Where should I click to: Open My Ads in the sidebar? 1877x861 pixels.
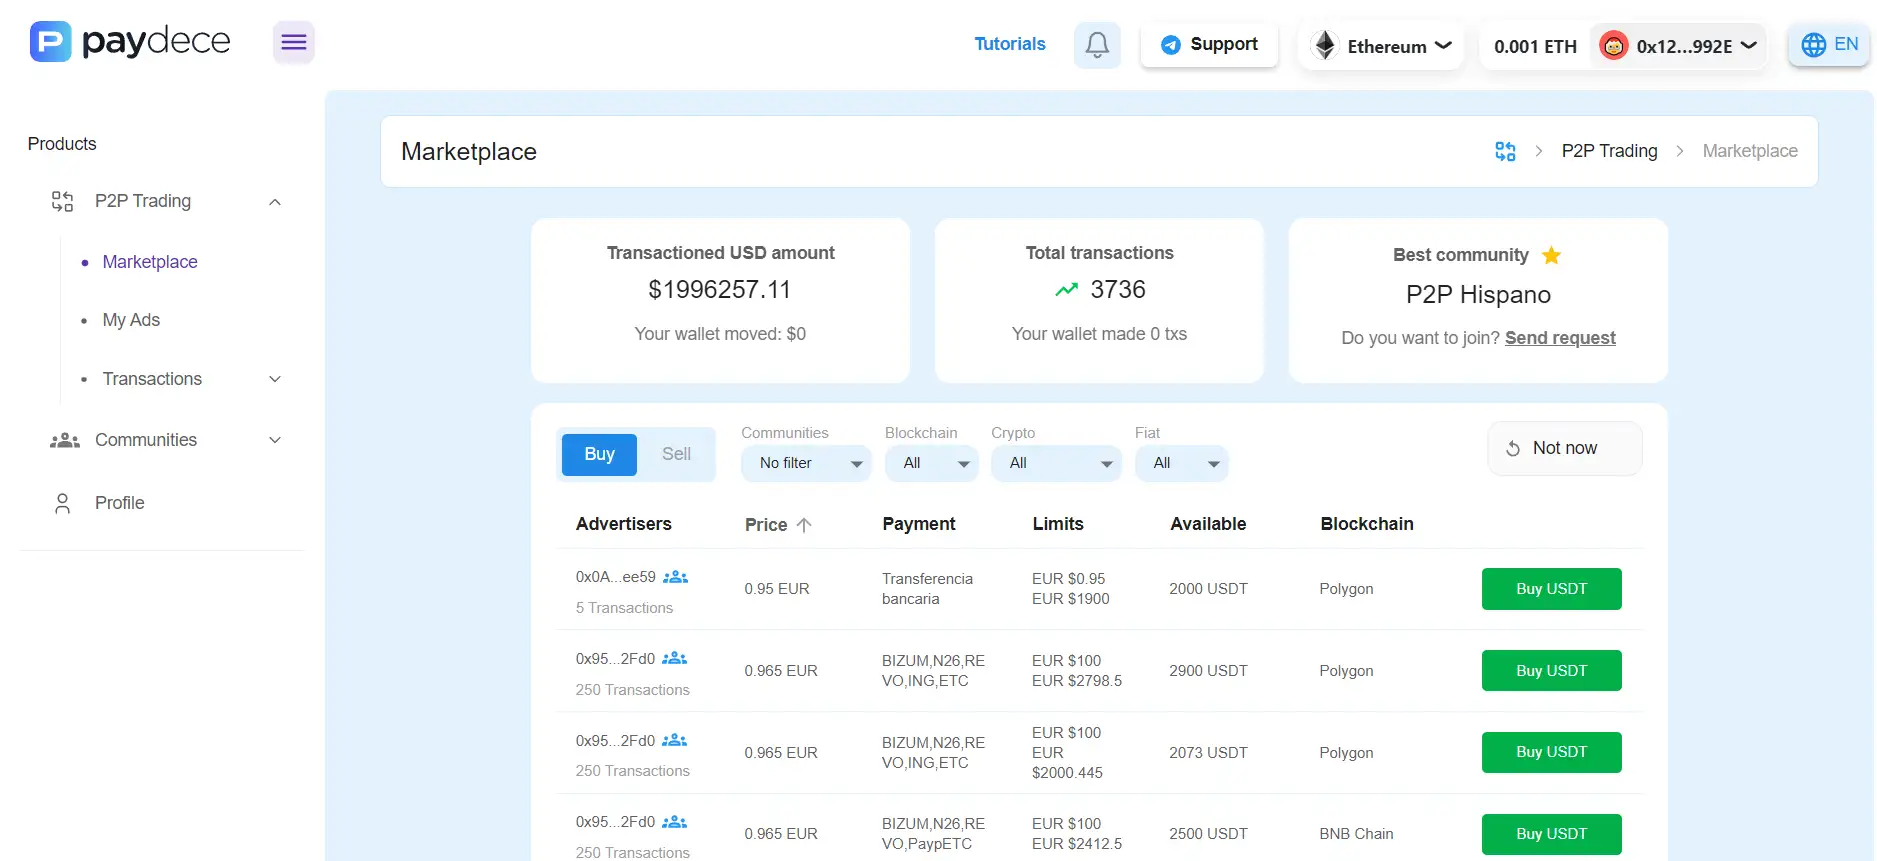coord(131,320)
